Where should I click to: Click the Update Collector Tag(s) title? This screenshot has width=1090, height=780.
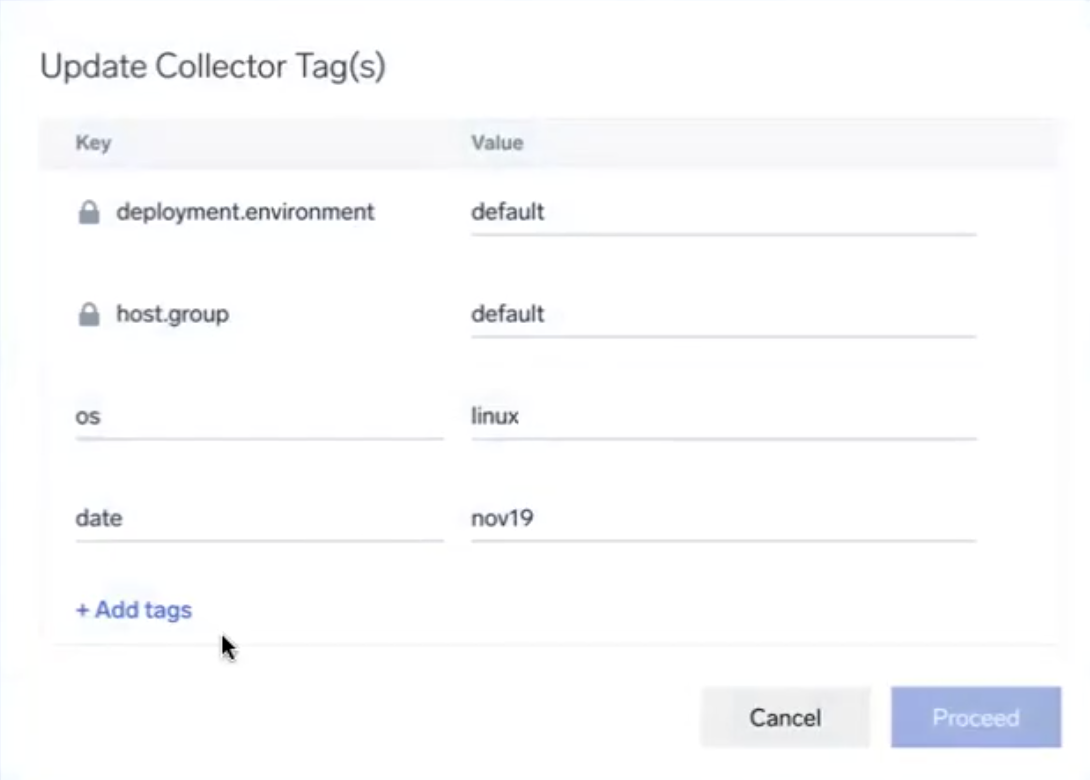tap(211, 66)
